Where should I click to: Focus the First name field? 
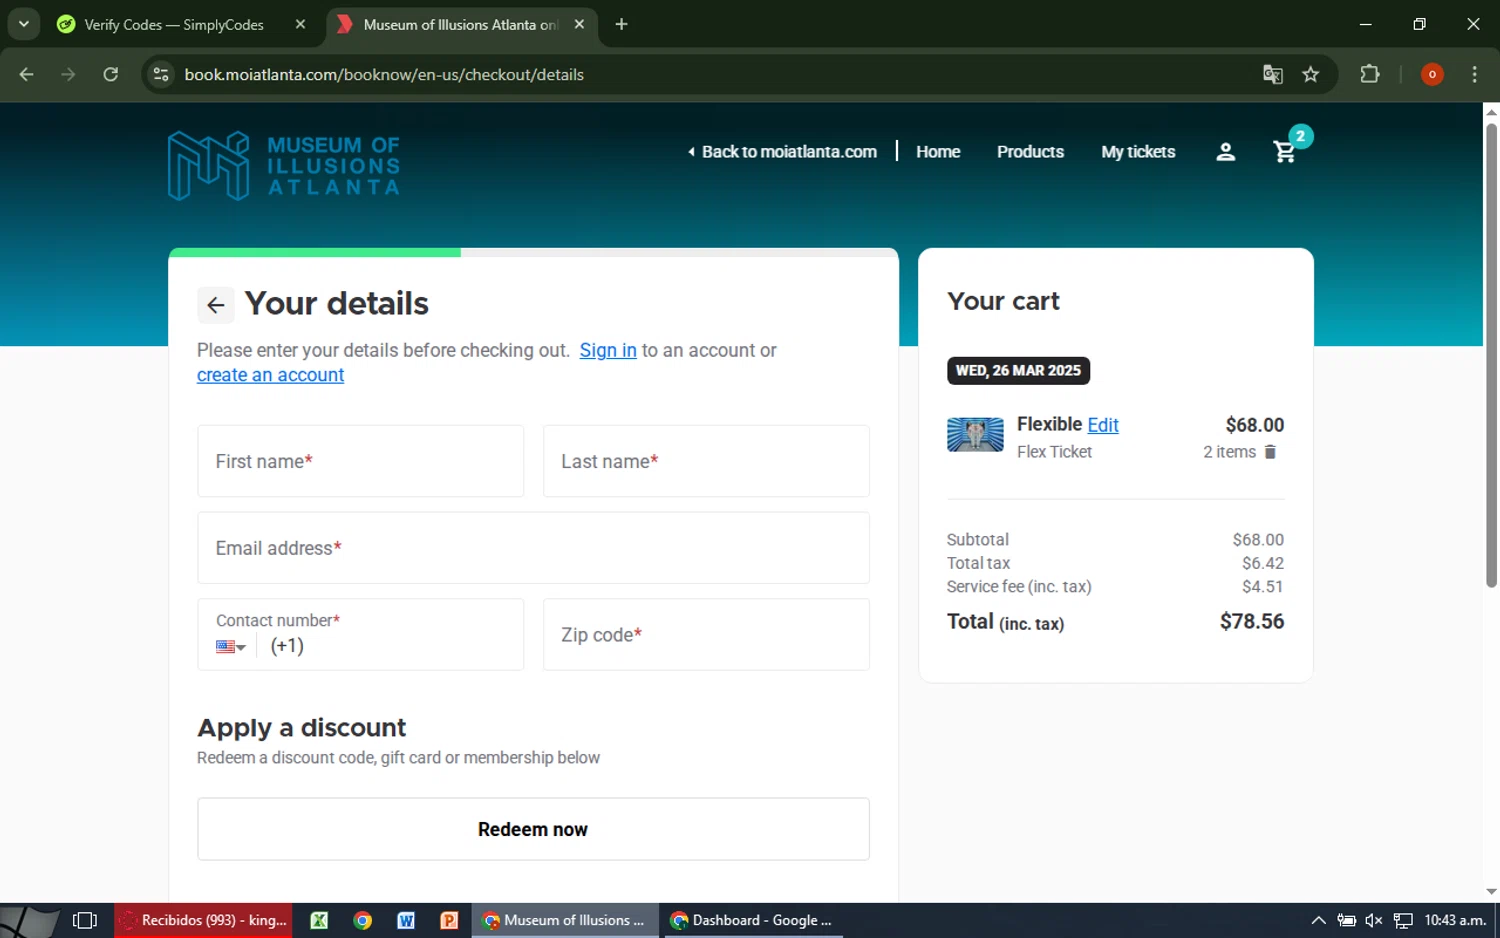point(360,461)
